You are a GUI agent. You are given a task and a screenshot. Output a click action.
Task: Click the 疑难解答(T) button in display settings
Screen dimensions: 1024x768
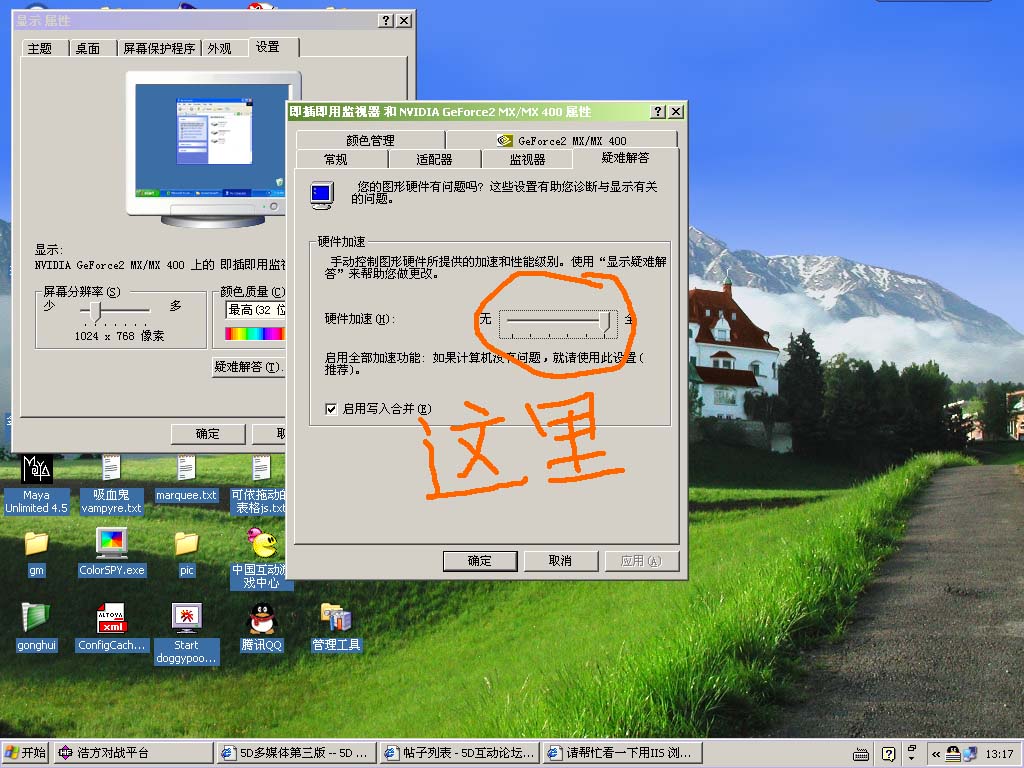pyautogui.click(x=248, y=367)
